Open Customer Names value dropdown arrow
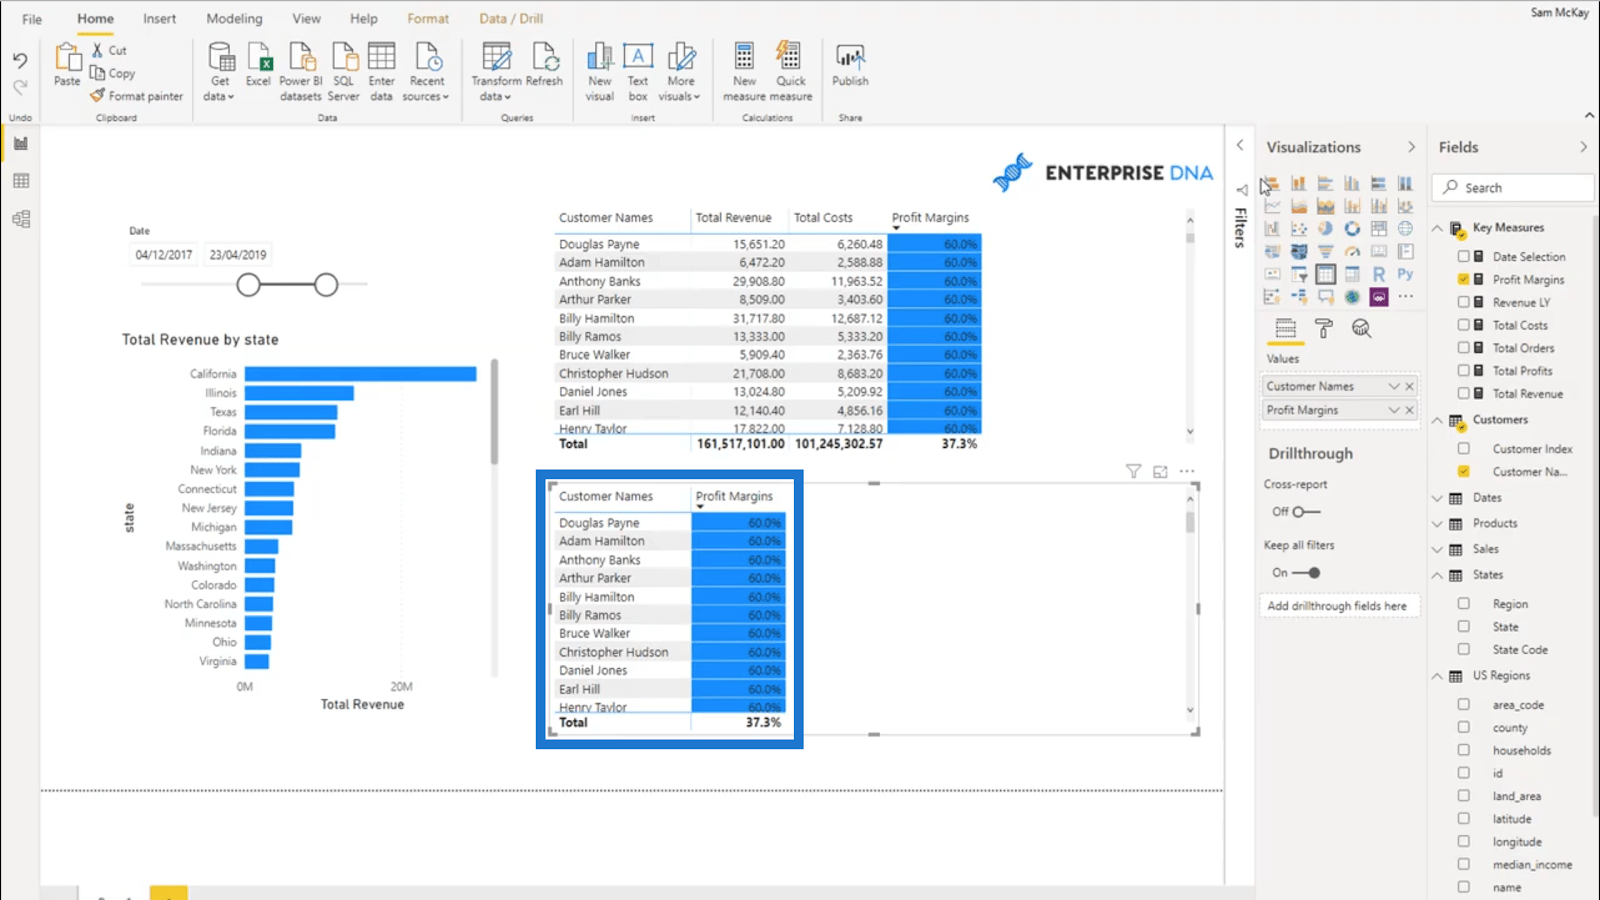1600x900 pixels. [1393, 386]
